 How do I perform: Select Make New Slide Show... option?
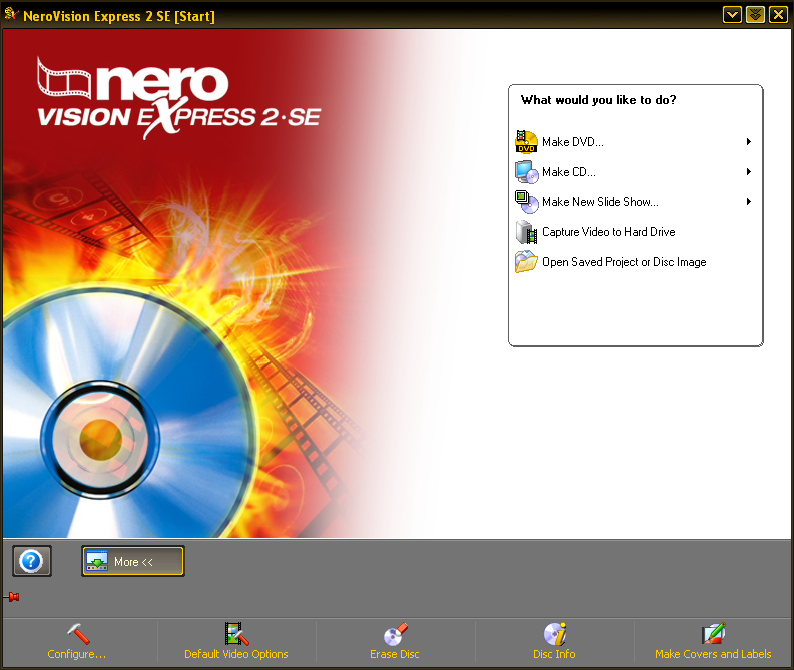pyautogui.click(x=601, y=202)
